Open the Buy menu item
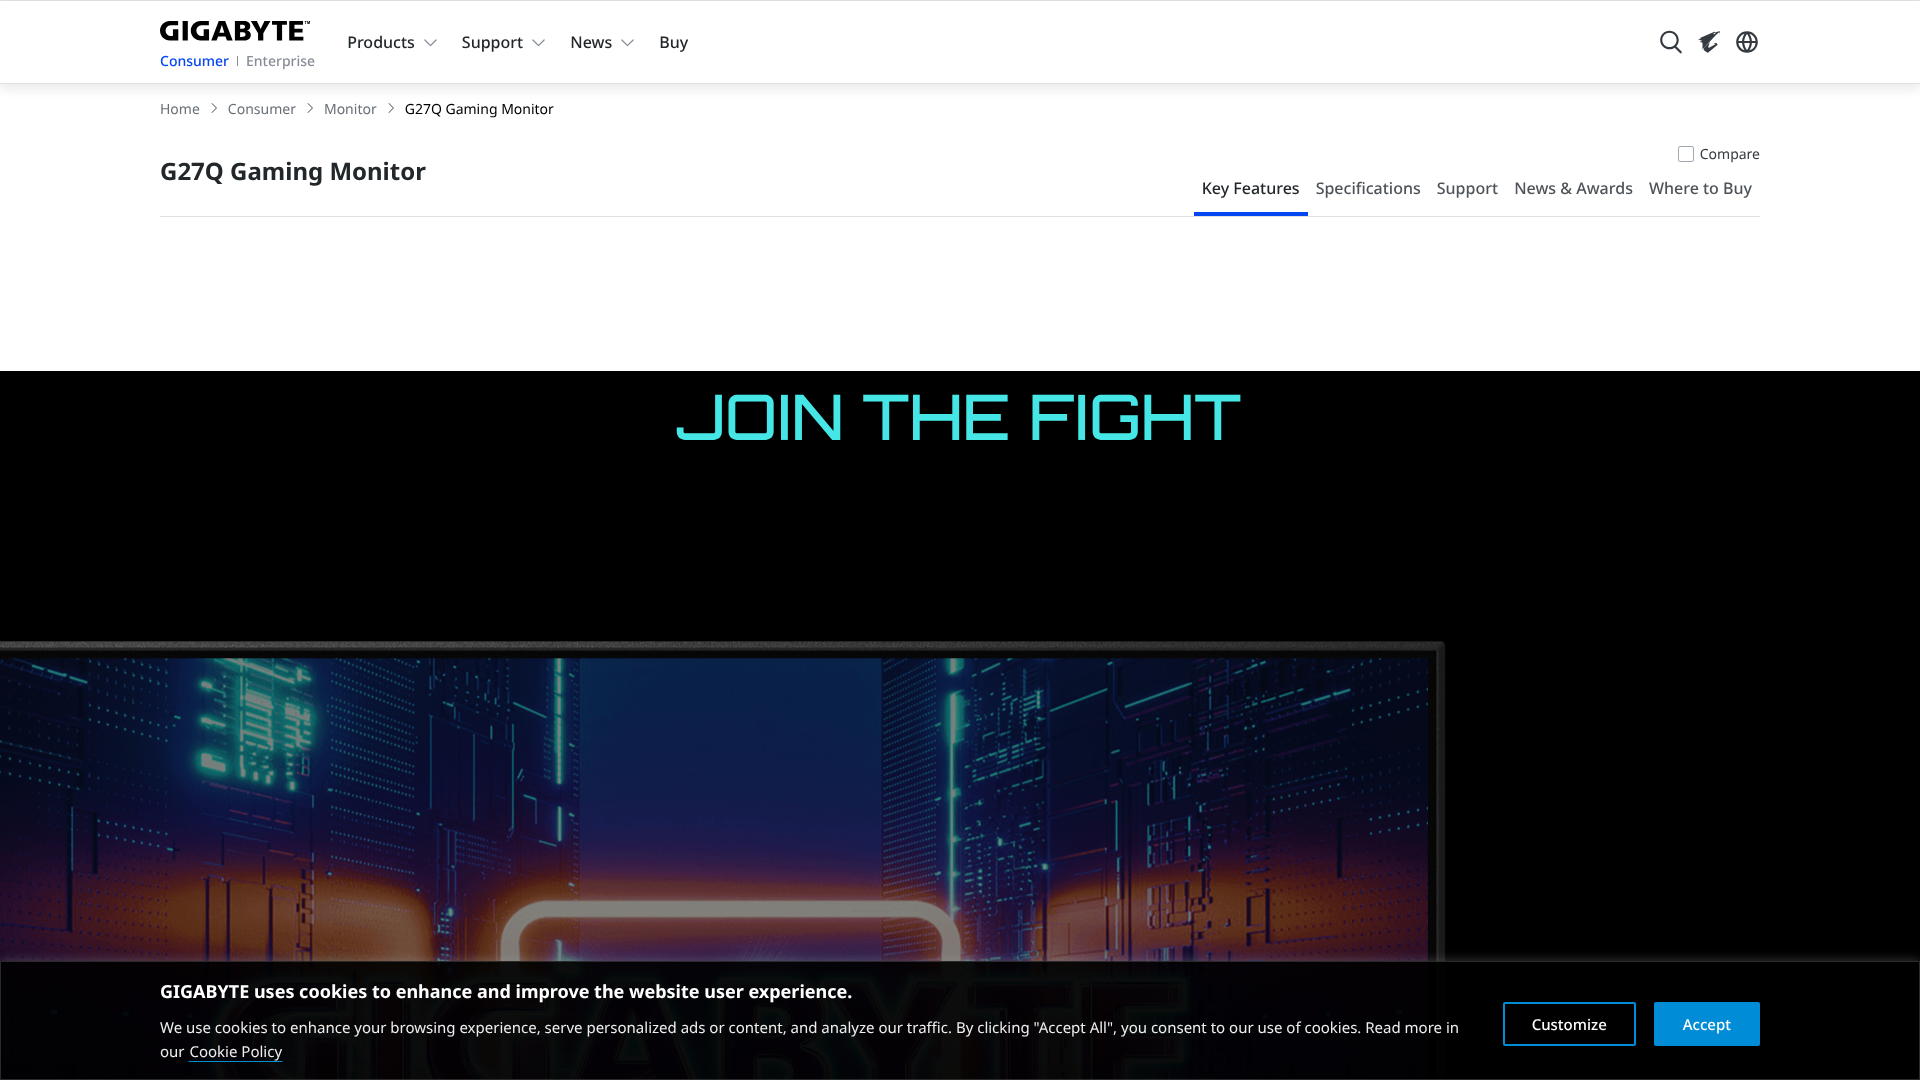The image size is (1920, 1080). pos(673,42)
